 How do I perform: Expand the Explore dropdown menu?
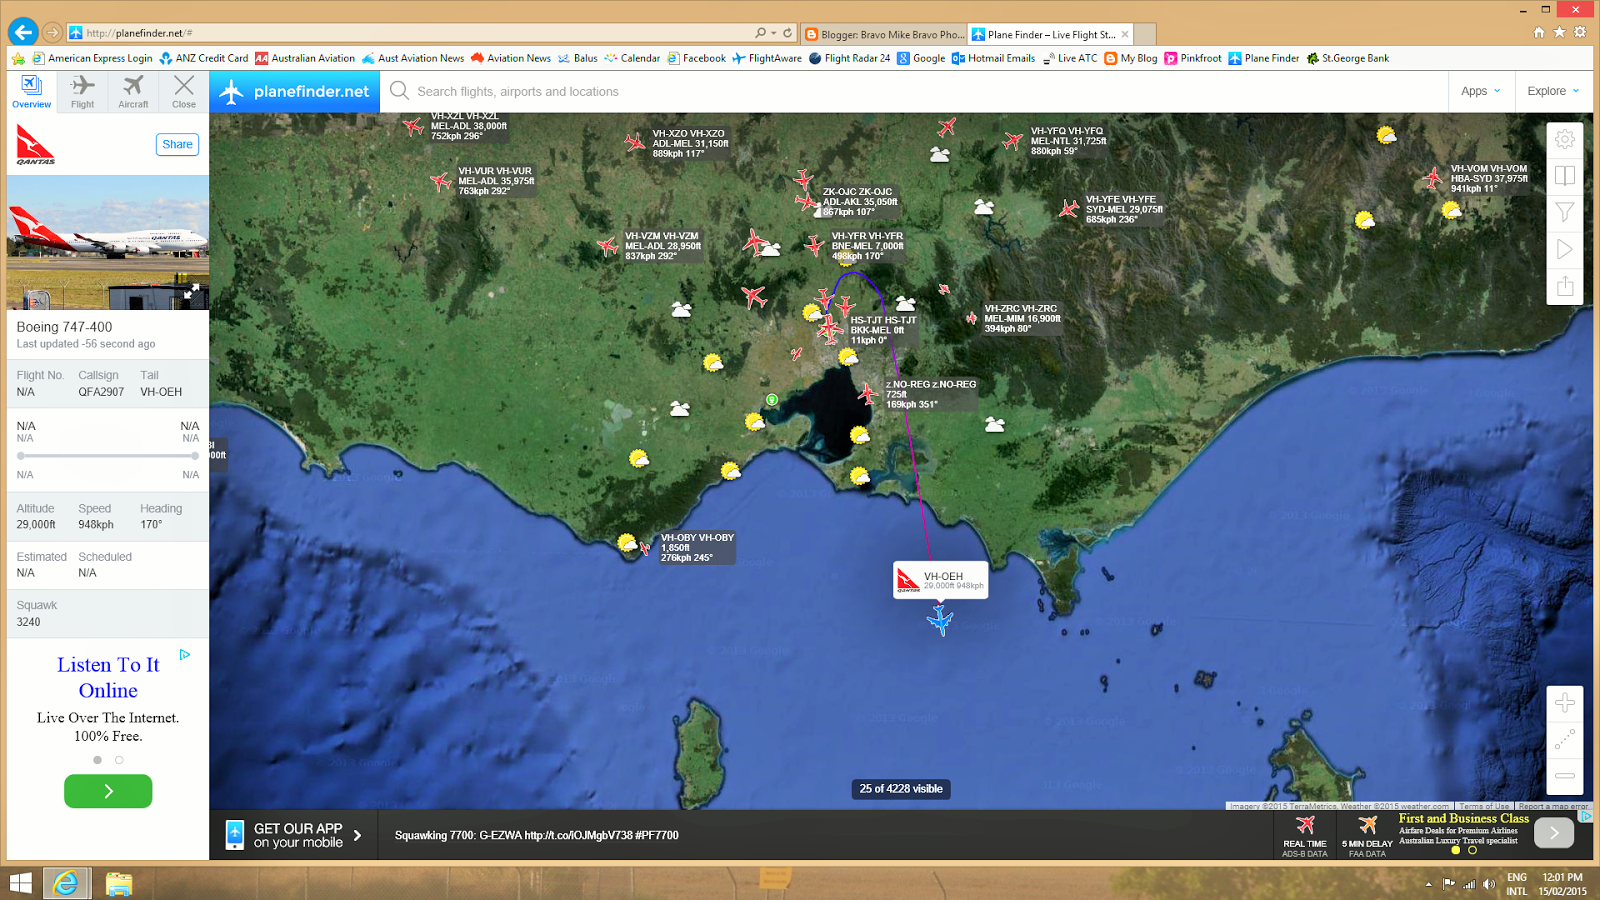pyautogui.click(x=1553, y=91)
